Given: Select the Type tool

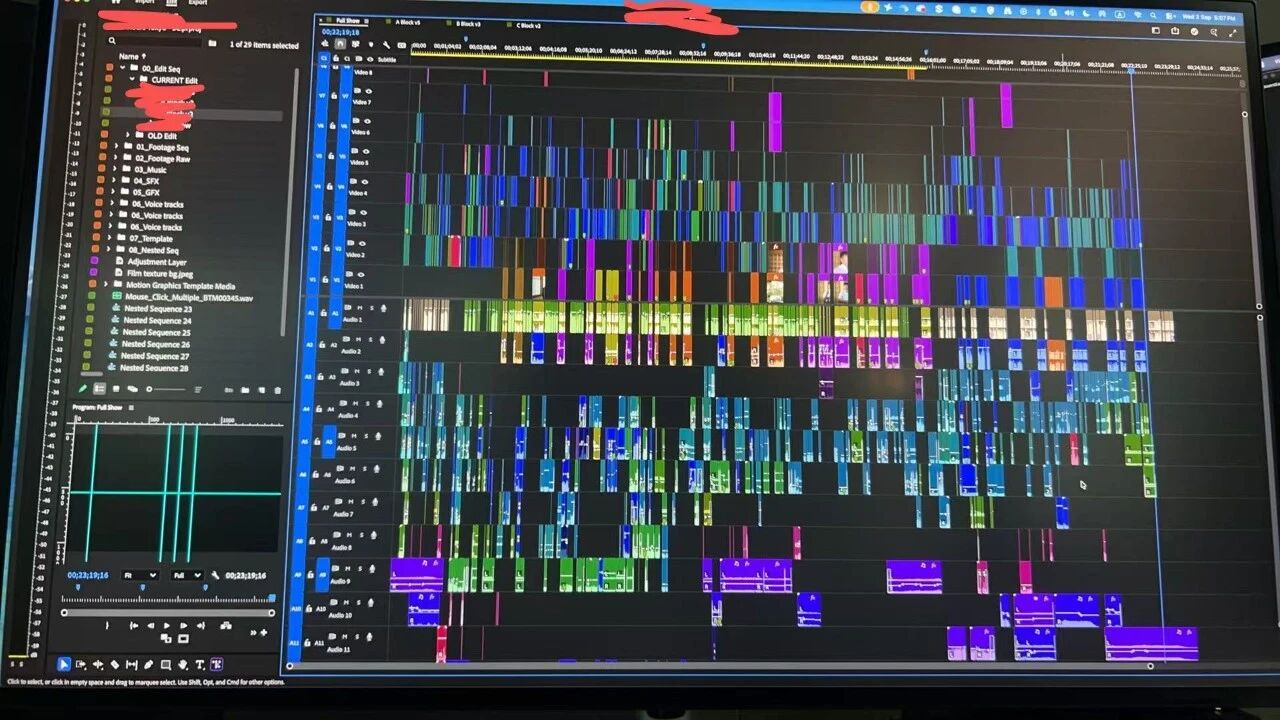Looking at the screenshot, I should click(199, 664).
